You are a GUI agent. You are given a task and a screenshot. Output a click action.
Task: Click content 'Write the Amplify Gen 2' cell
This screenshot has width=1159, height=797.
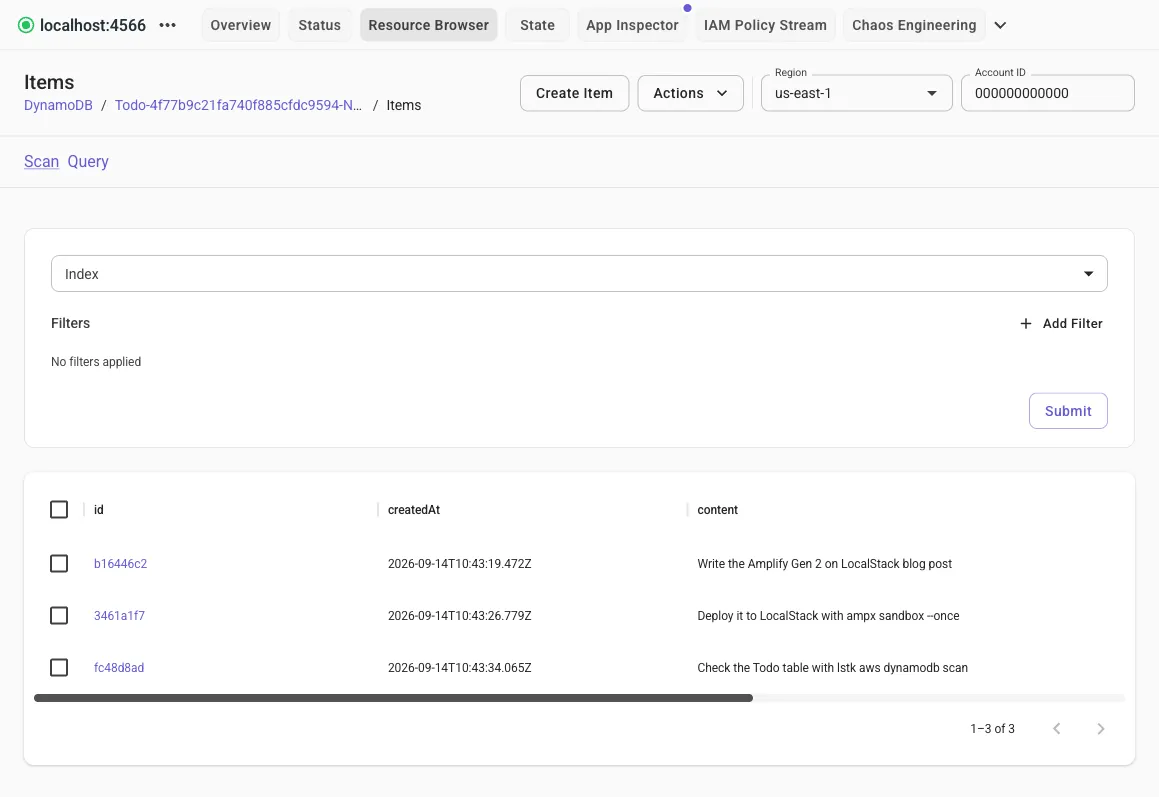(824, 563)
